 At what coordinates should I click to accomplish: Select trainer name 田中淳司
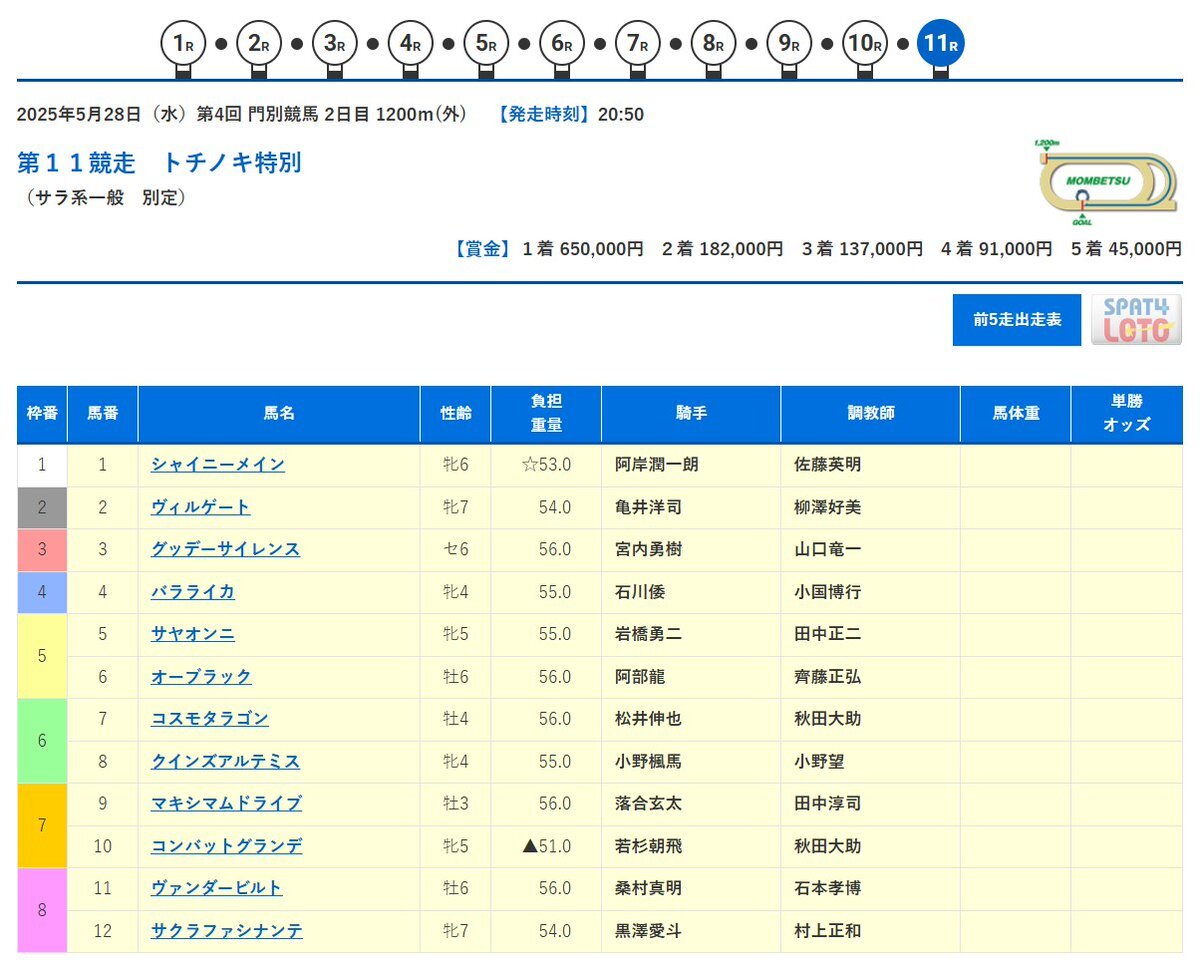[827, 803]
